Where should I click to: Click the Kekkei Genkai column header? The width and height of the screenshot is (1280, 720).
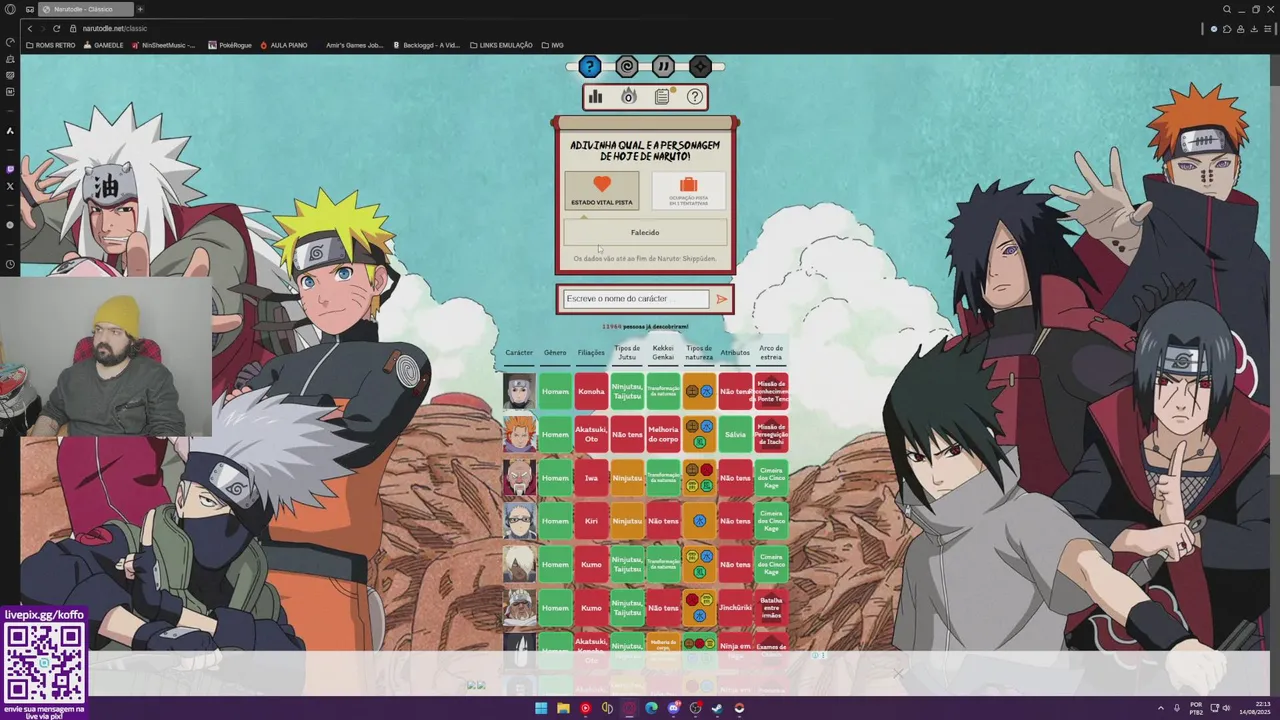coord(663,353)
